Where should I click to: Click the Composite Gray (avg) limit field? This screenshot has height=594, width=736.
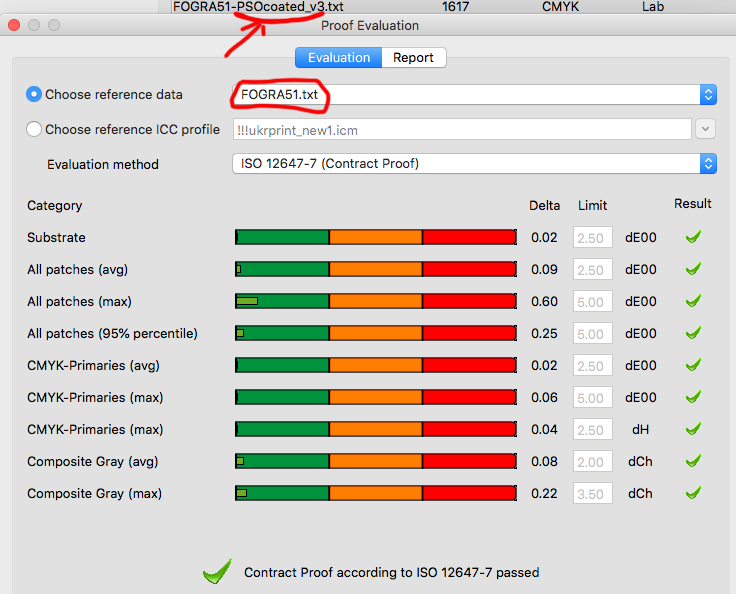[x=593, y=462]
